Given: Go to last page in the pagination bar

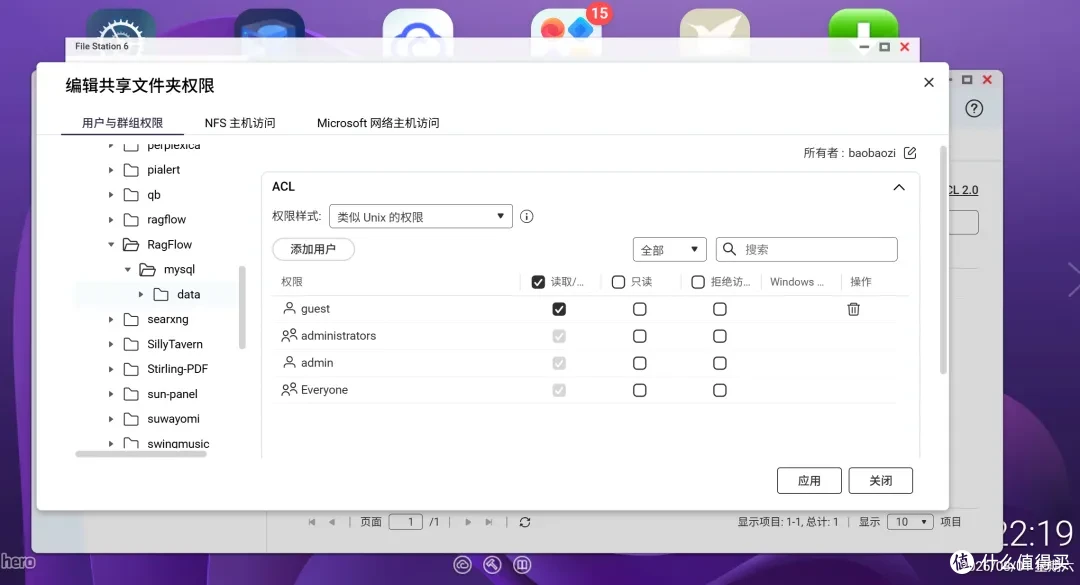Looking at the screenshot, I should click(488, 522).
